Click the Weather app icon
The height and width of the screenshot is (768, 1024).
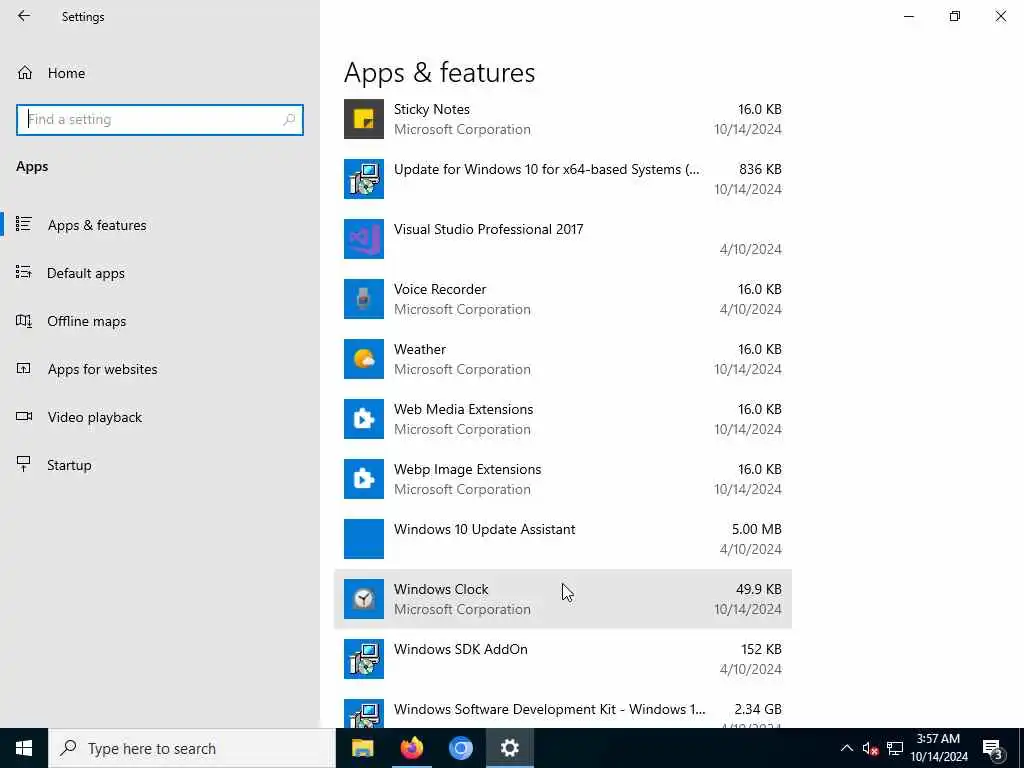point(364,359)
